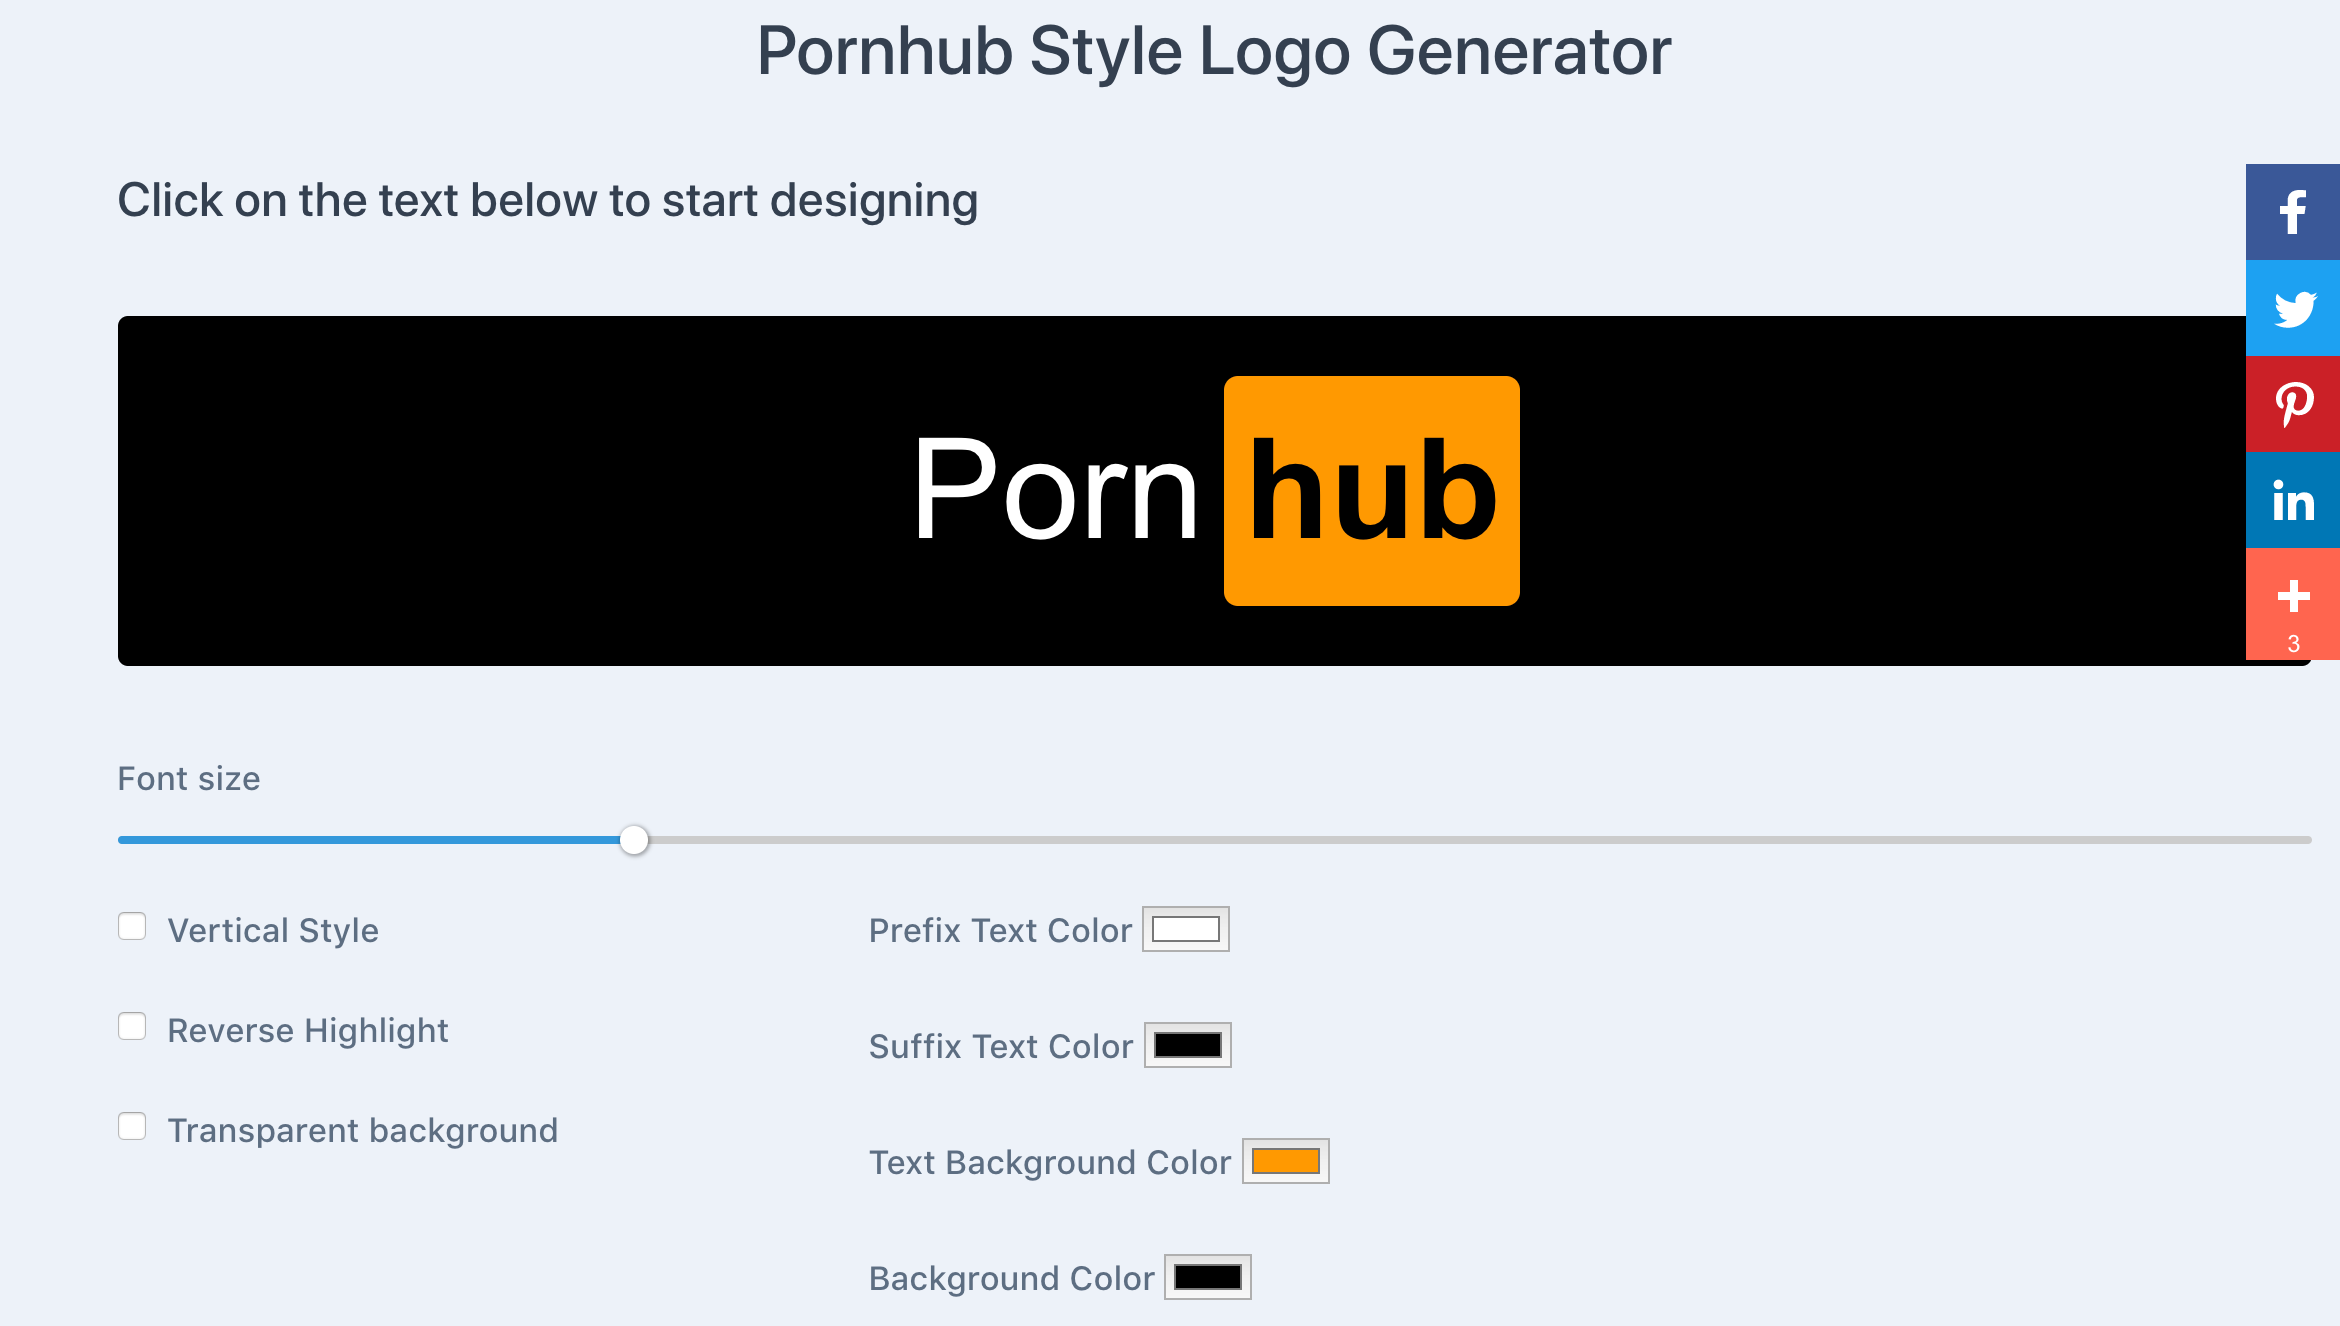The image size is (2340, 1326).
Task: Click the Background Color swatch
Action: click(1209, 1278)
